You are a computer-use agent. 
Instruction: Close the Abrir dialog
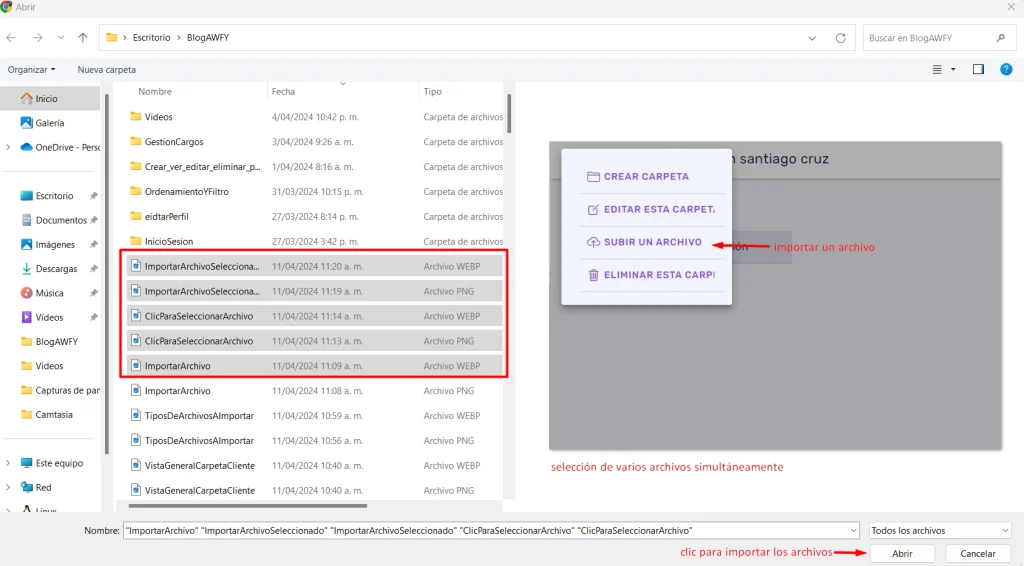[1011, 7]
